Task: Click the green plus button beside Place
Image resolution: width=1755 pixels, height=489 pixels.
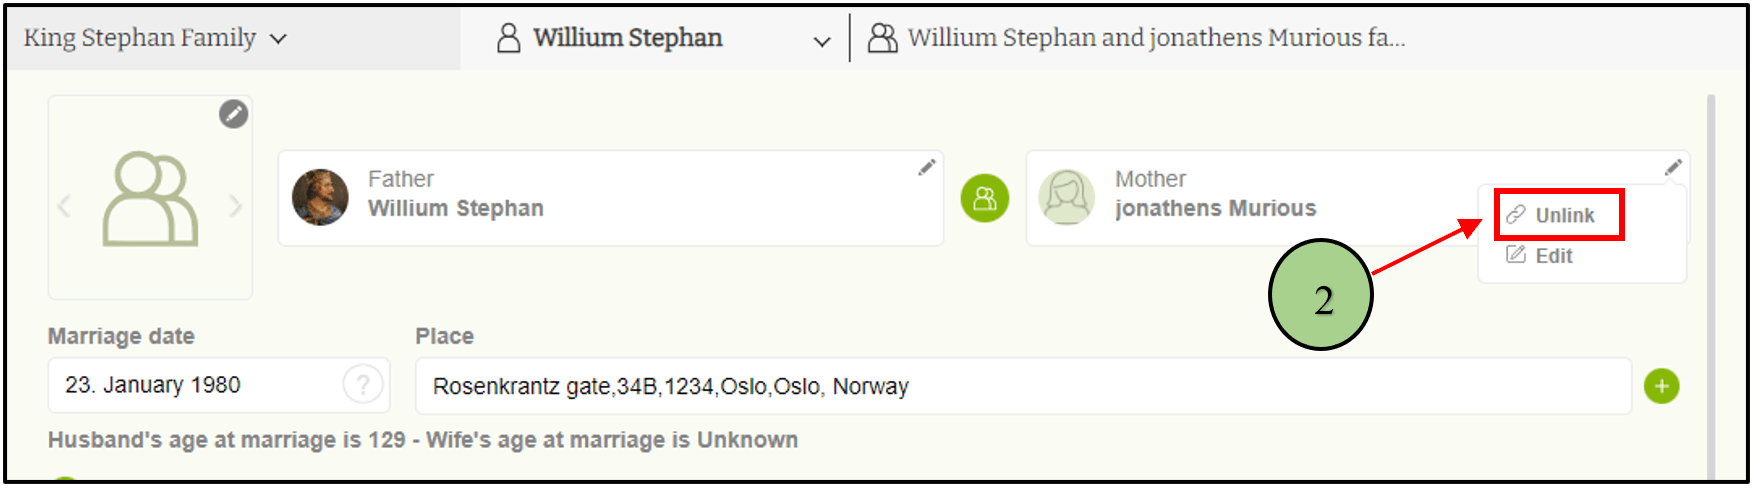Action: click(1662, 386)
